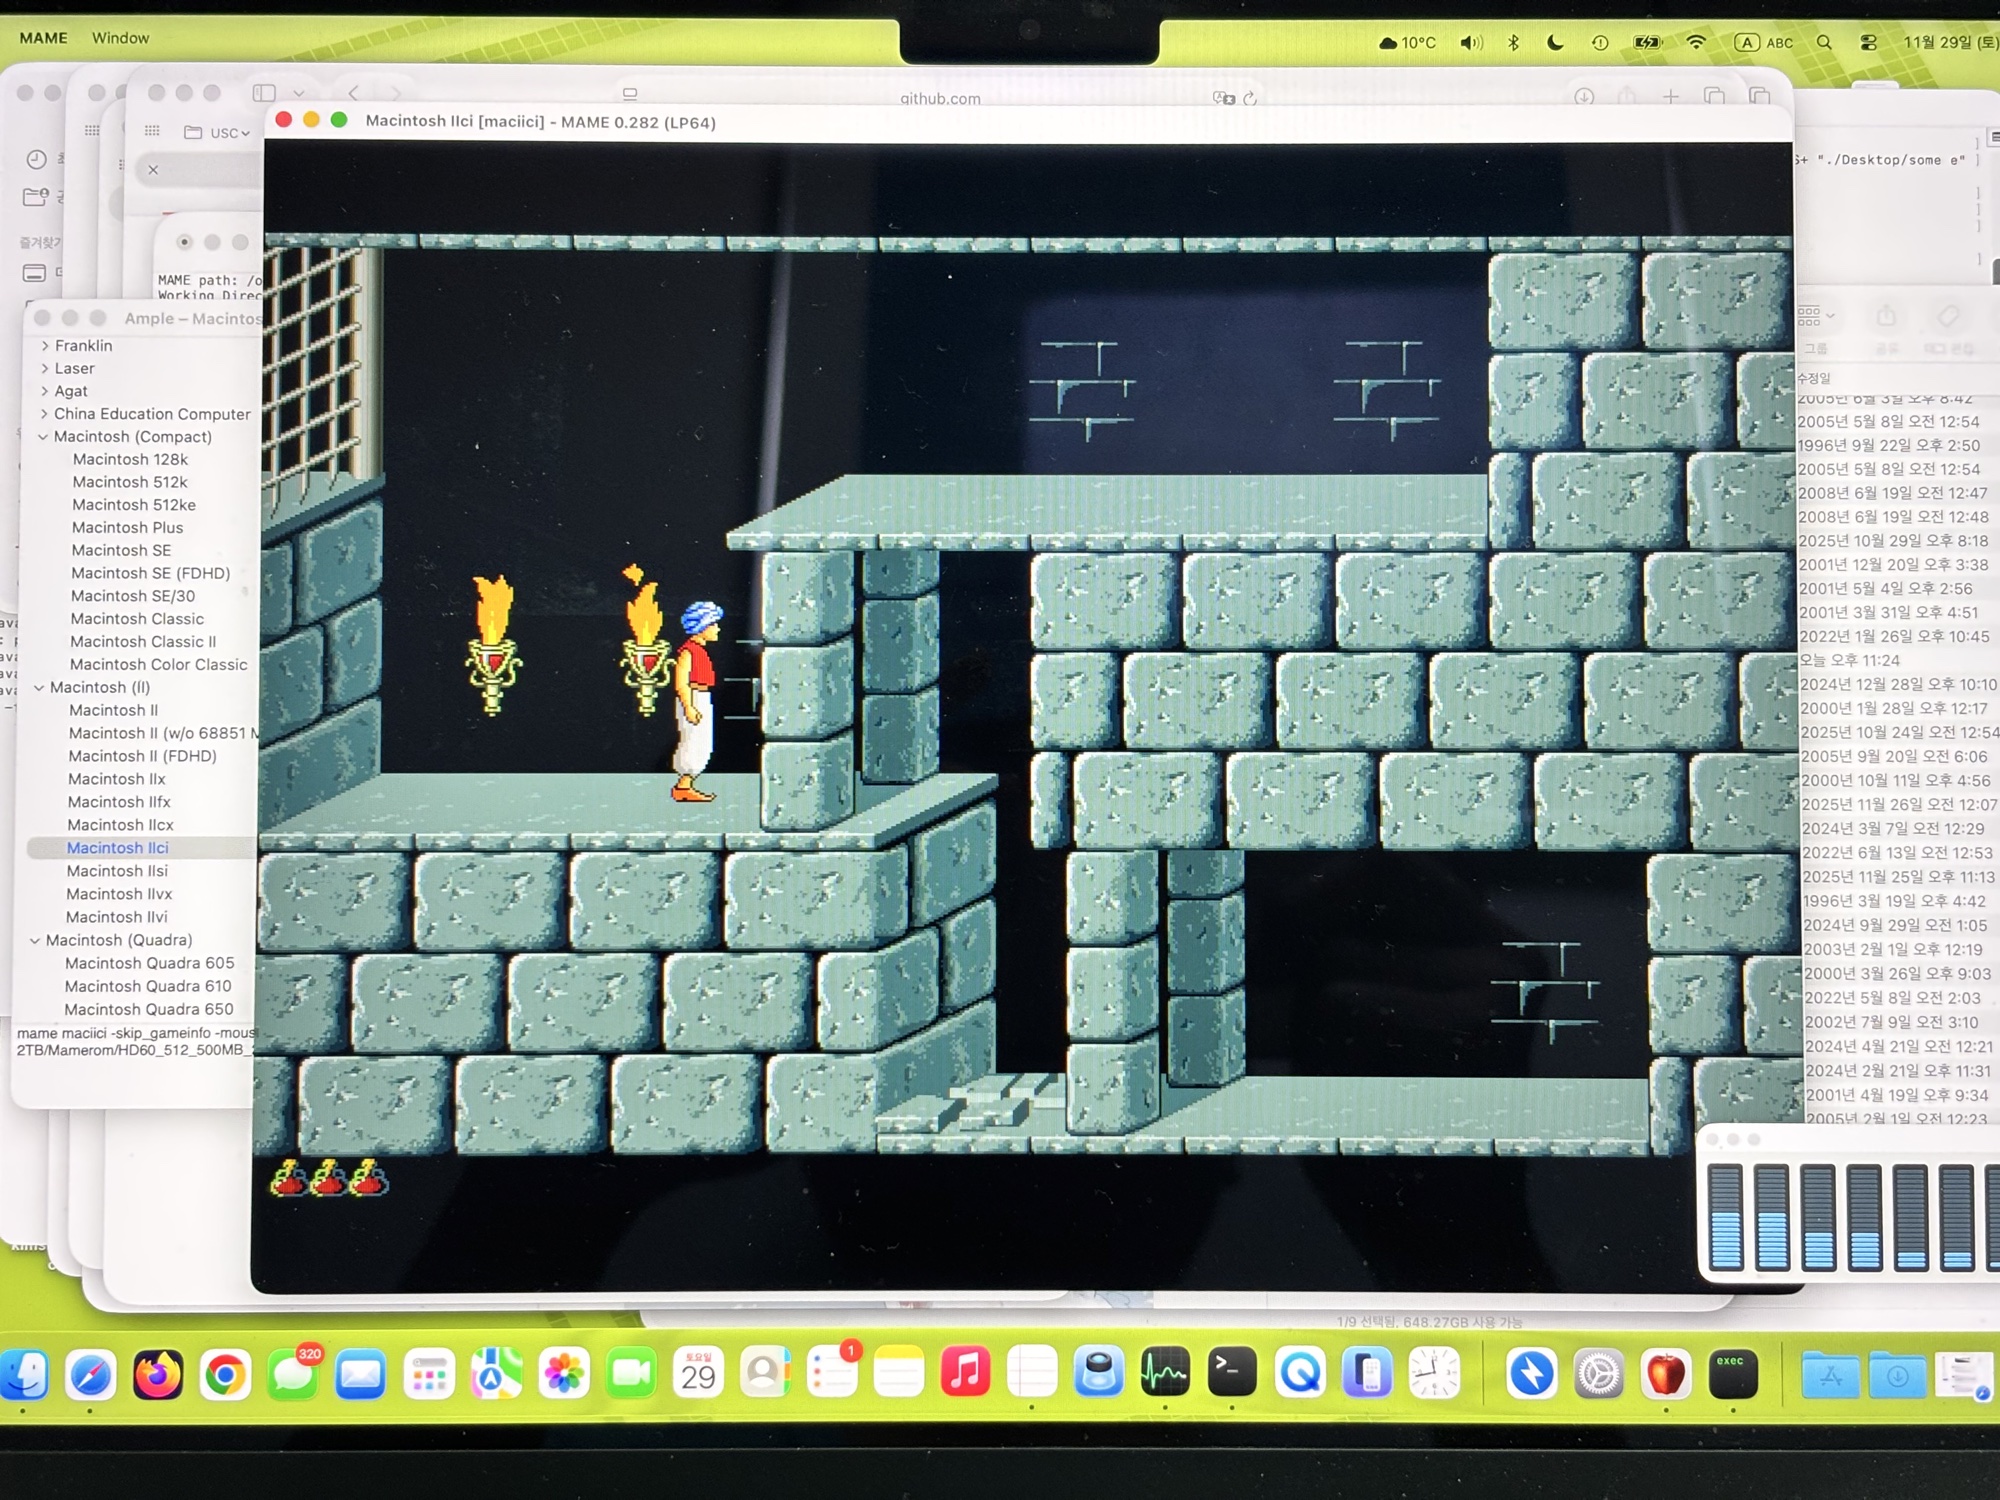2000x1500 pixels.
Task: Open Spotlight search magnifier icon
Action: point(1824,42)
